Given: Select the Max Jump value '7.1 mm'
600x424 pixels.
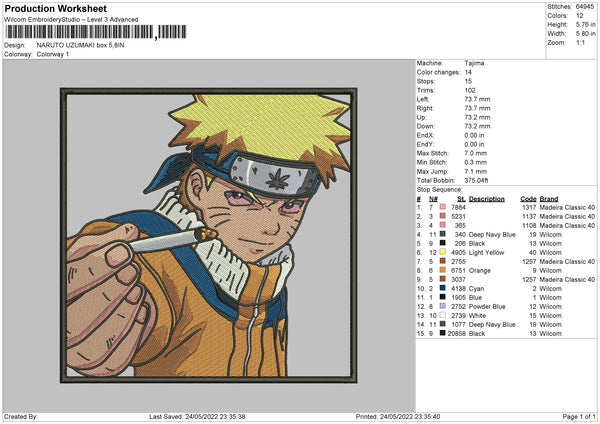Looking at the screenshot, I should click(x=476, y=171).
